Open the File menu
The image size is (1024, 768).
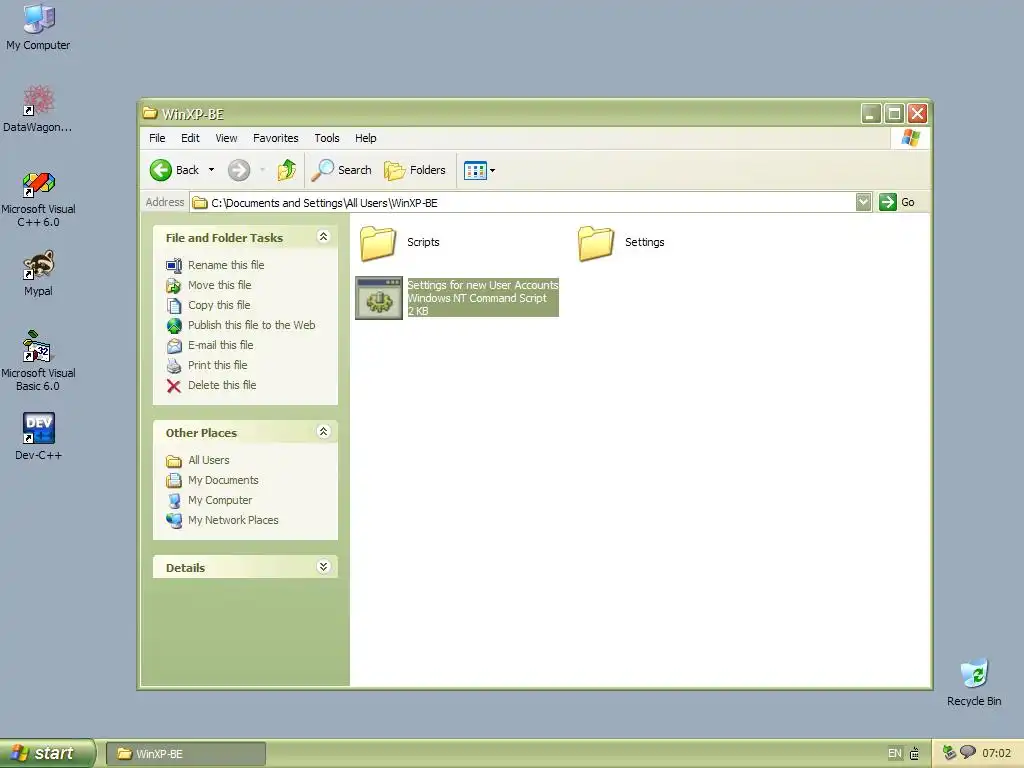(157, 138)
